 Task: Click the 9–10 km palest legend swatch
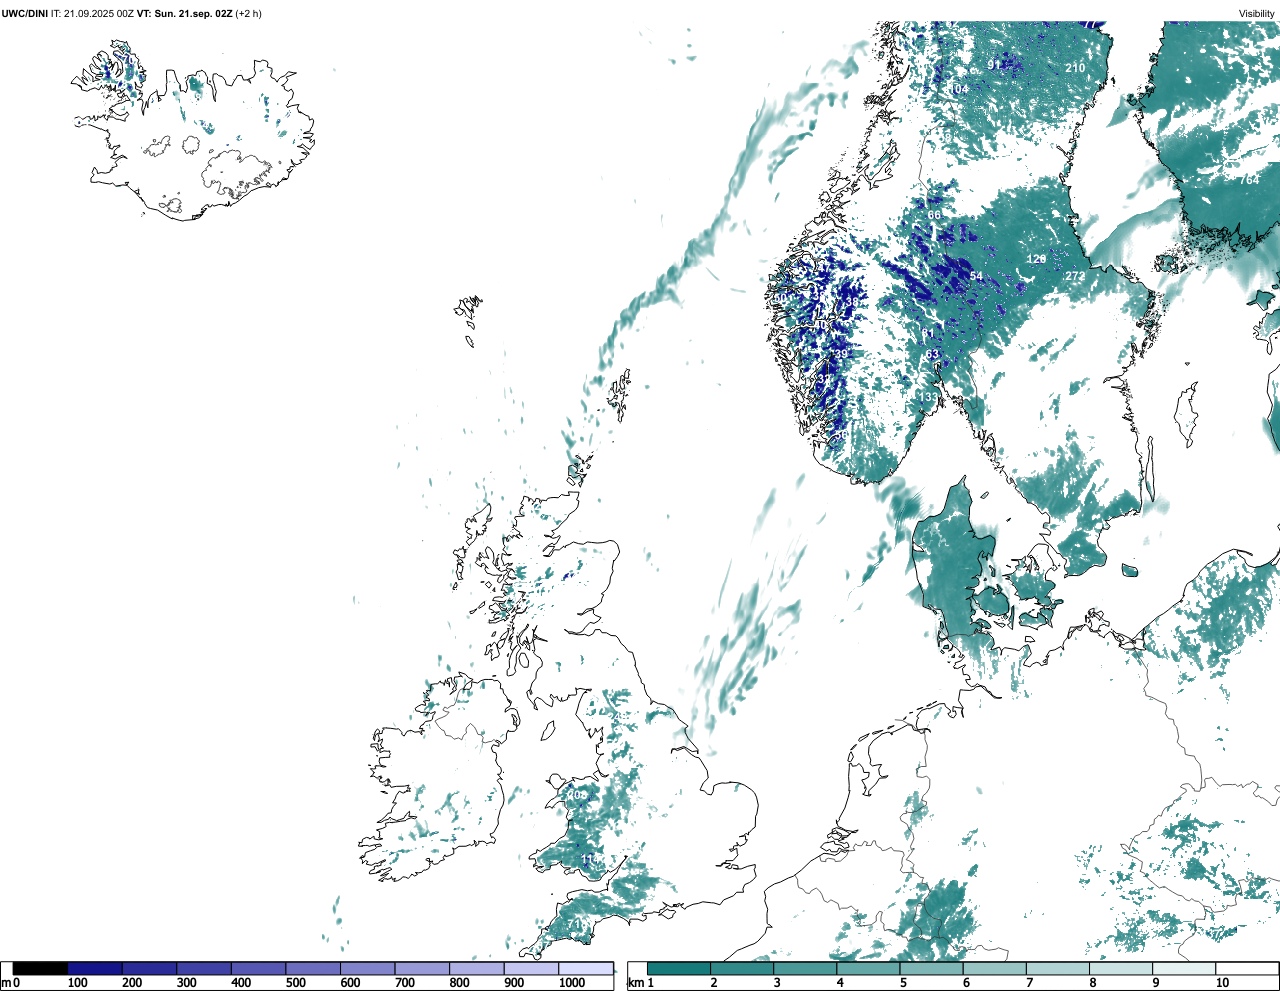tap(1184, 969)
